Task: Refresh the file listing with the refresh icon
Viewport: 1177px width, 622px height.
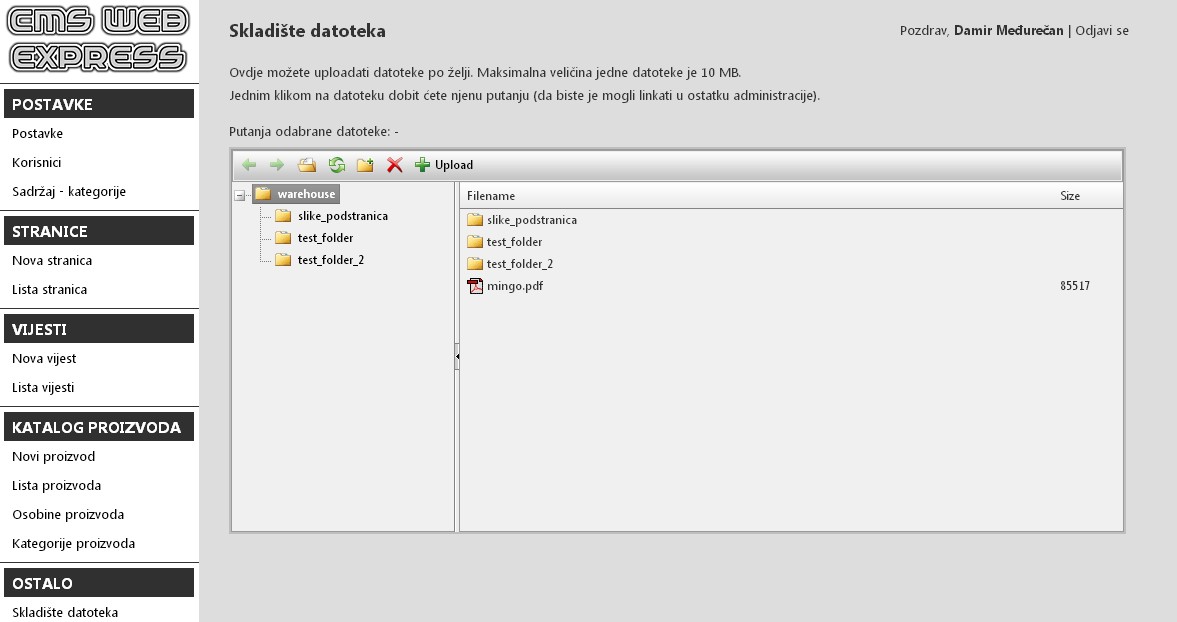Action: point(339,163)
